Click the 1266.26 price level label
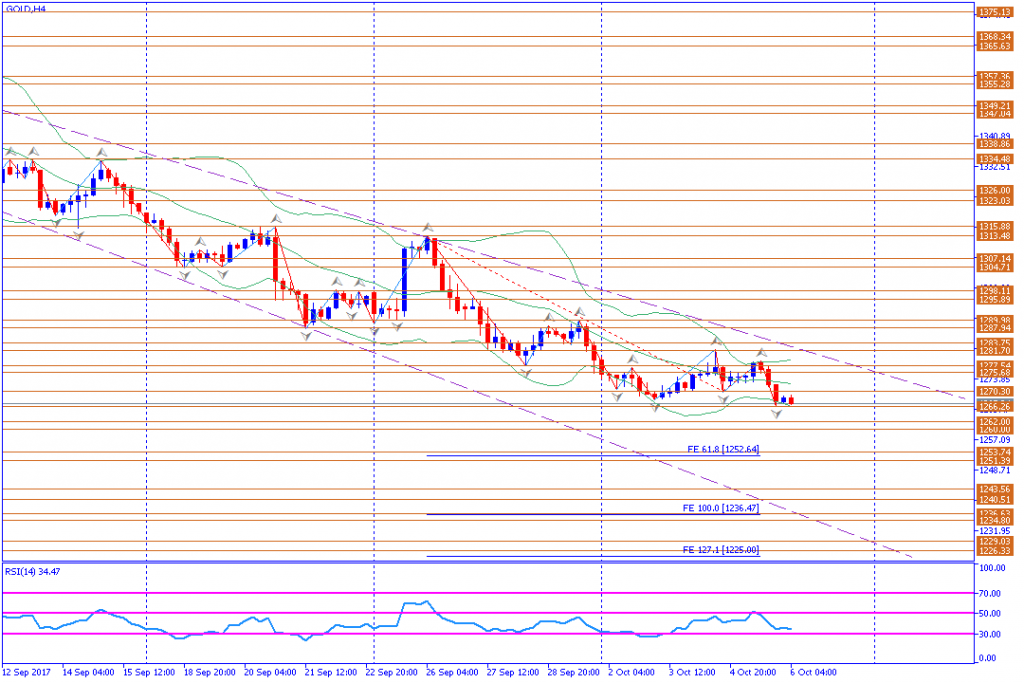 point(995,407)
